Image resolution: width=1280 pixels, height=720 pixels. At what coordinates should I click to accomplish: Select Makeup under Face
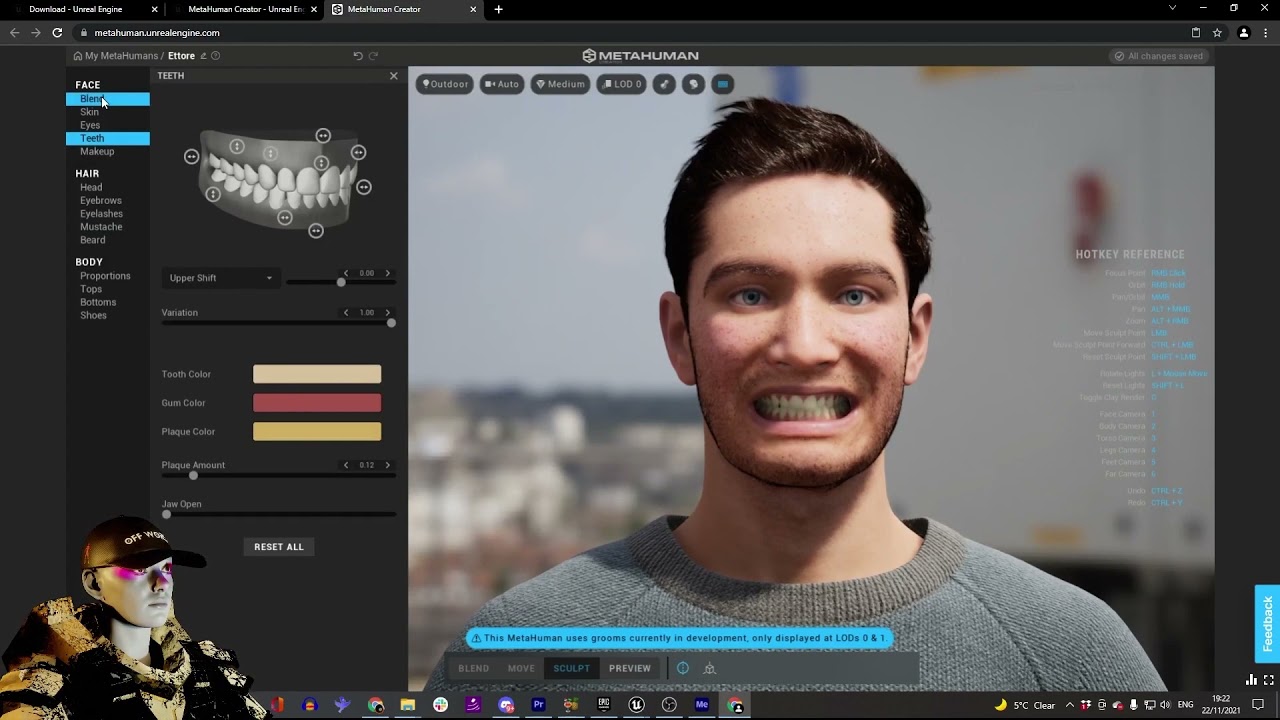[x=97, y=151]
